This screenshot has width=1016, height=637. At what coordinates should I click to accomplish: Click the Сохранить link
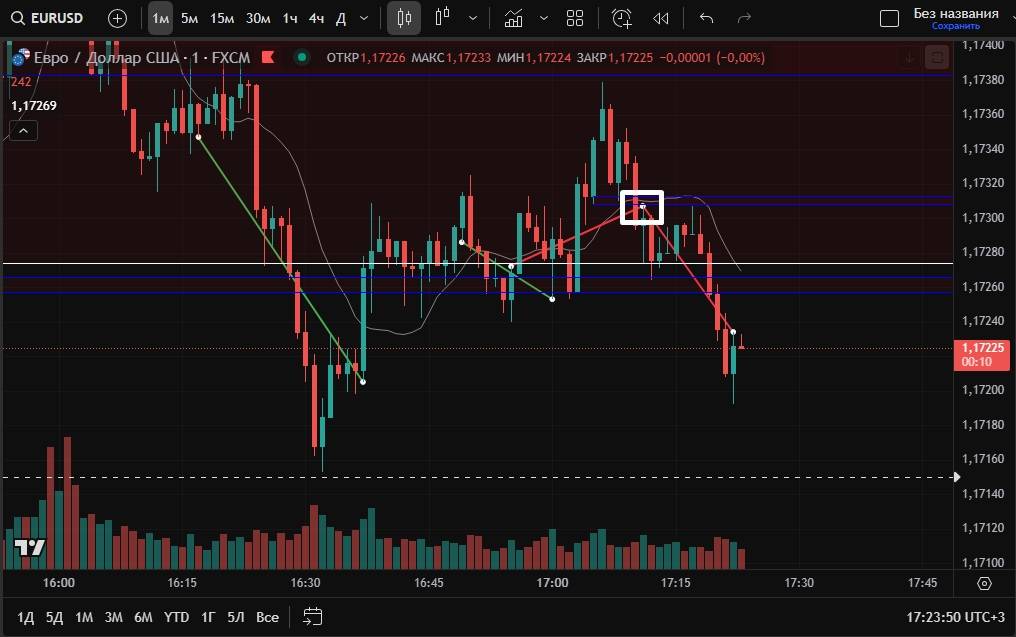(956, 27)
